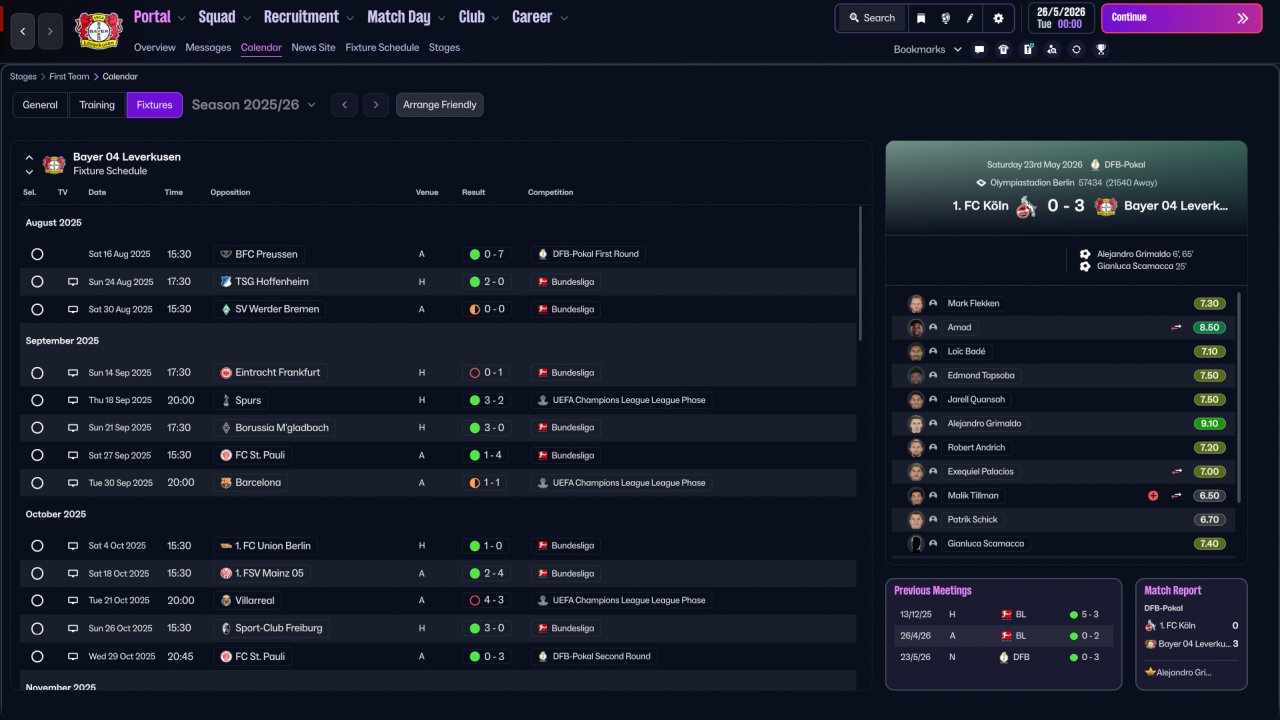Click the 1. FC Köln crest in match header

tap(1026, 206)
